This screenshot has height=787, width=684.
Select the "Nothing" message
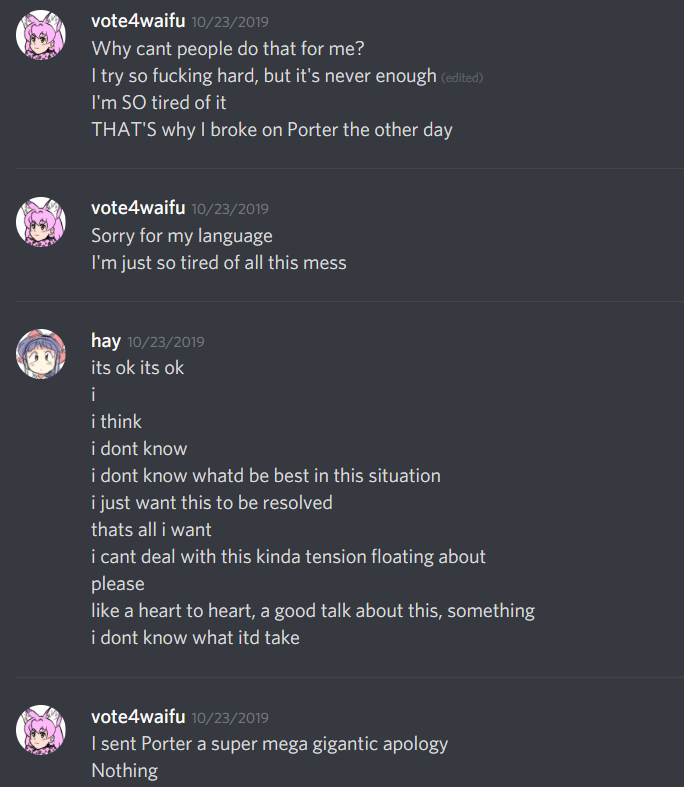click(124, 770)
